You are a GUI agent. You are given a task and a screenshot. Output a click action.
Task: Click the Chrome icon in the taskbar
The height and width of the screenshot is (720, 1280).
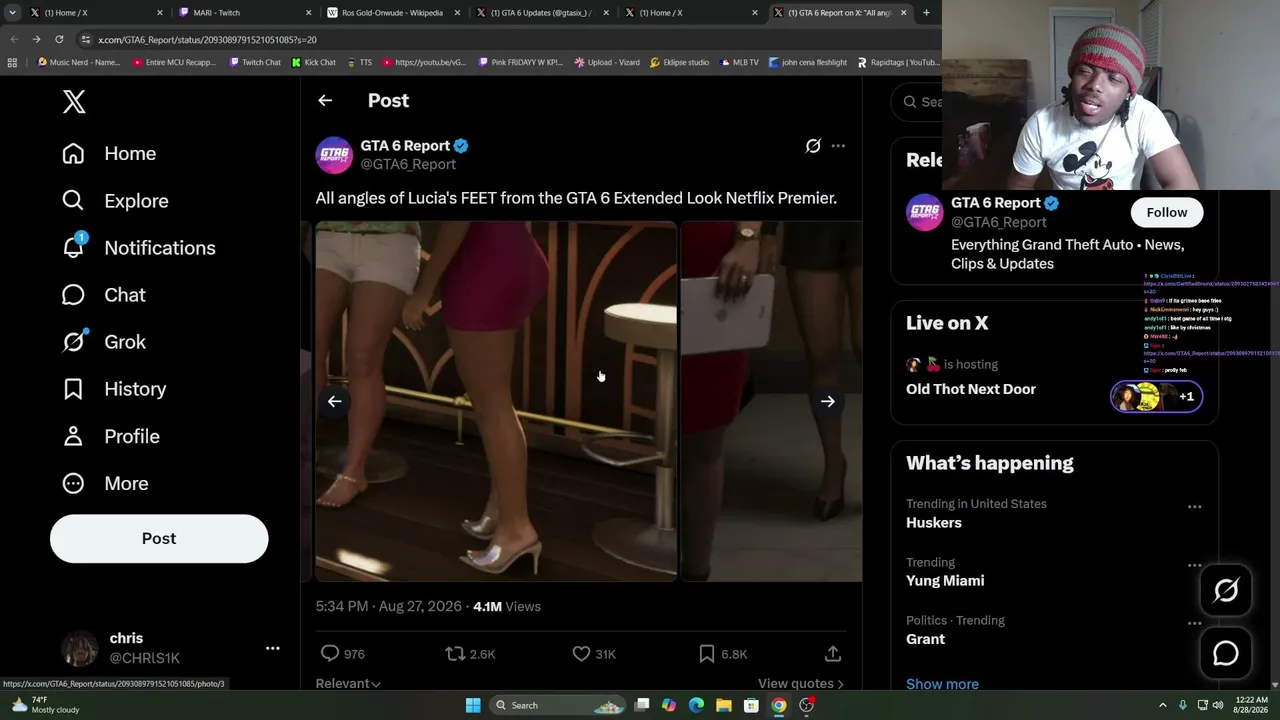coord(778,705)
